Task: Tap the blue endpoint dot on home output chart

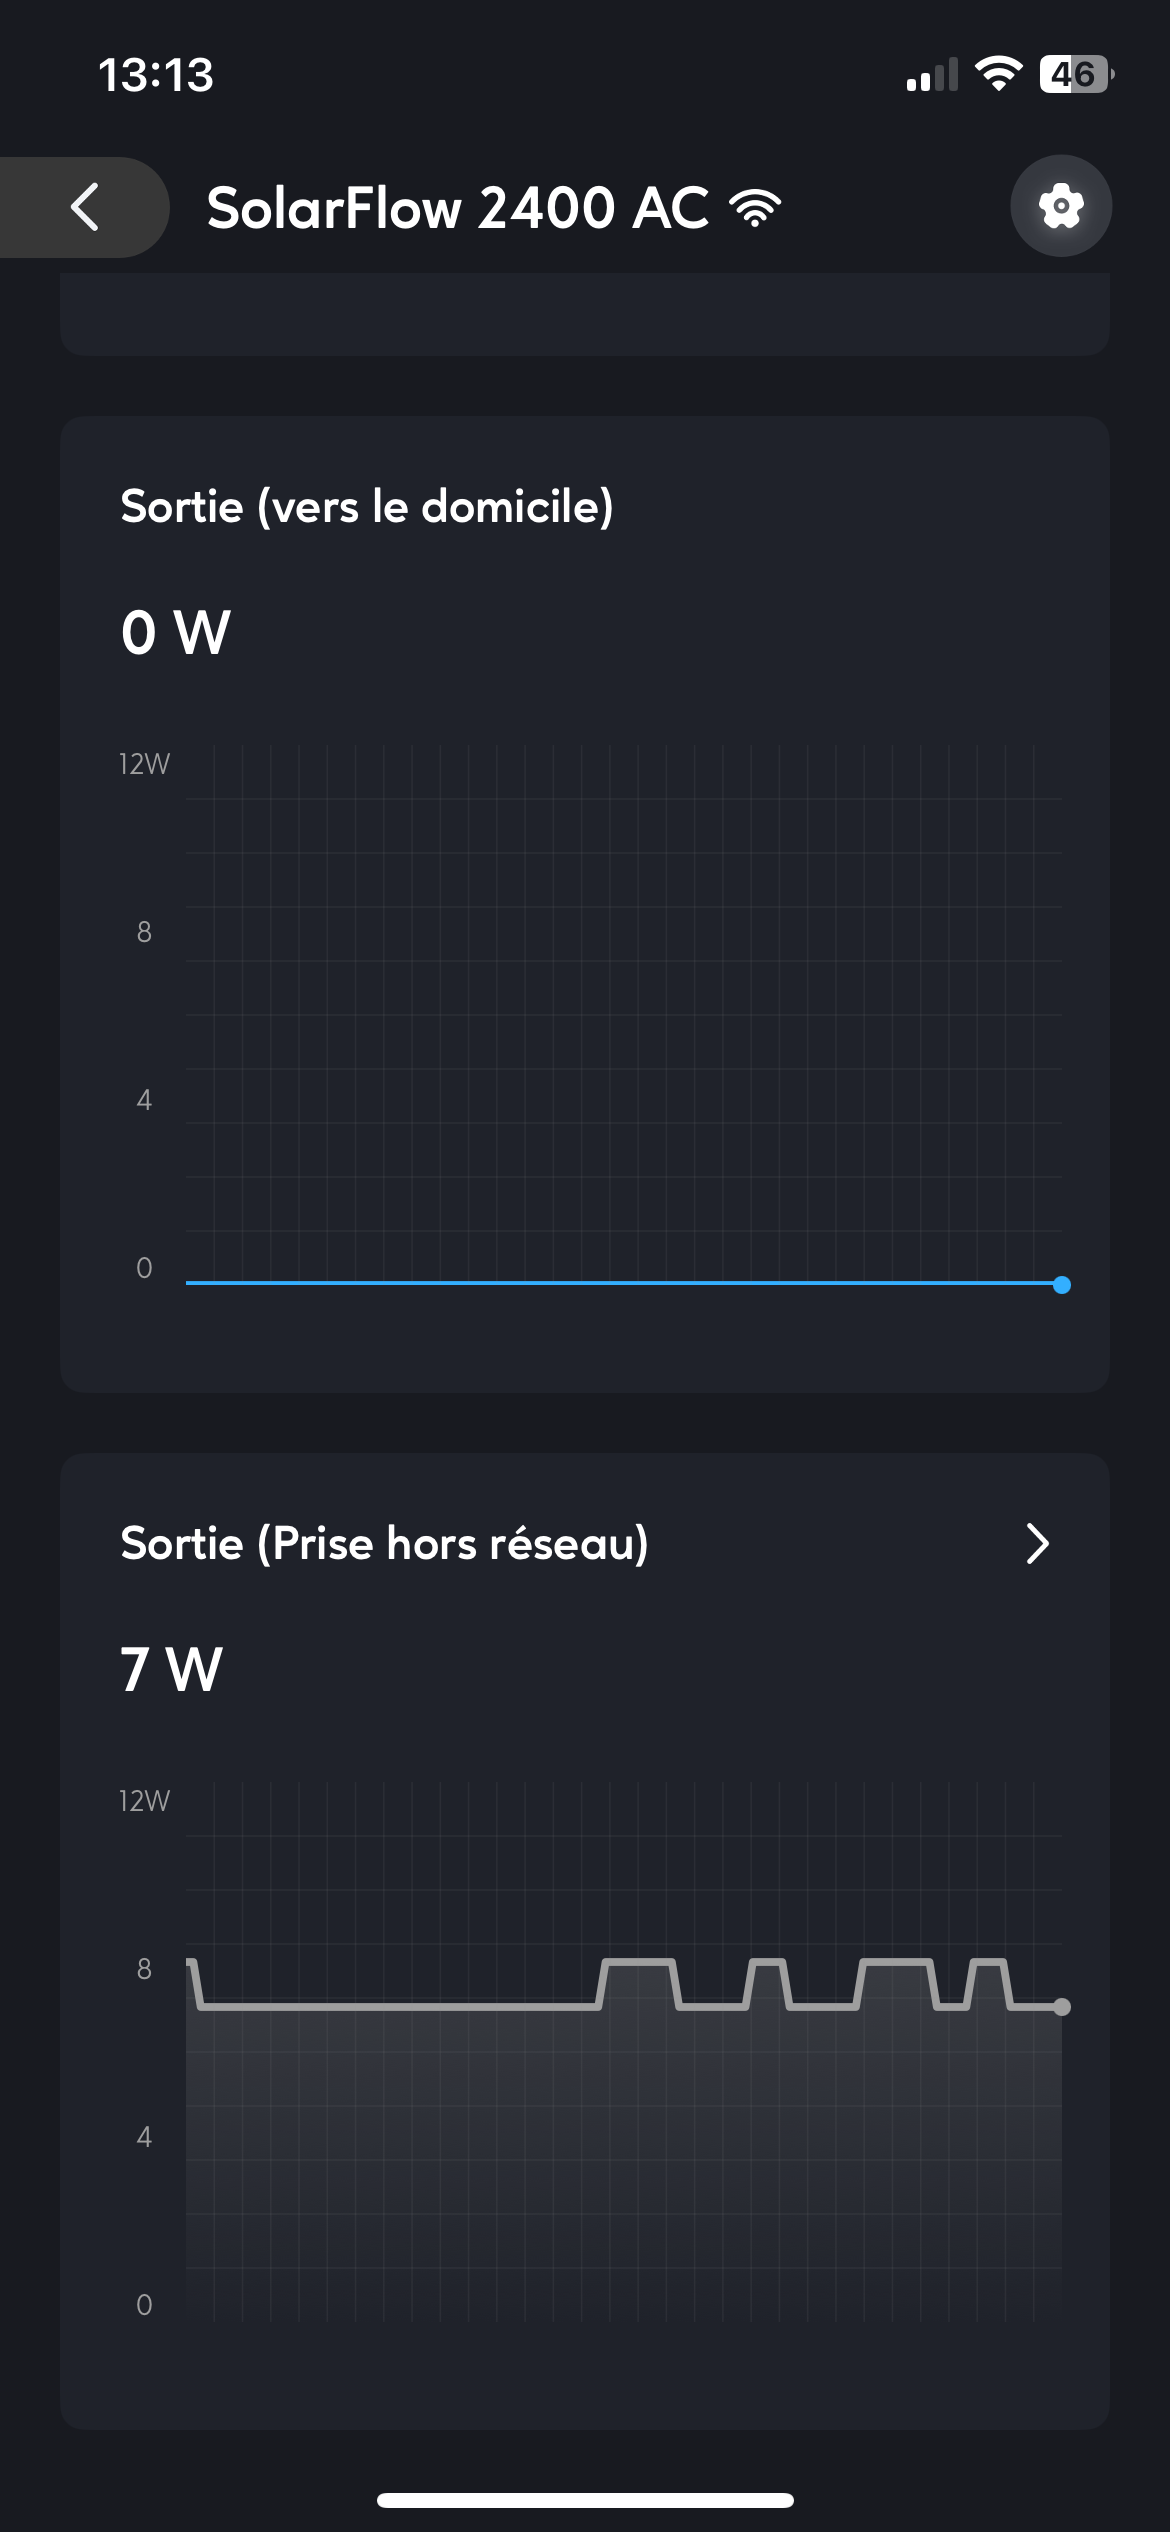Action: click(x=1062, y=1285)
